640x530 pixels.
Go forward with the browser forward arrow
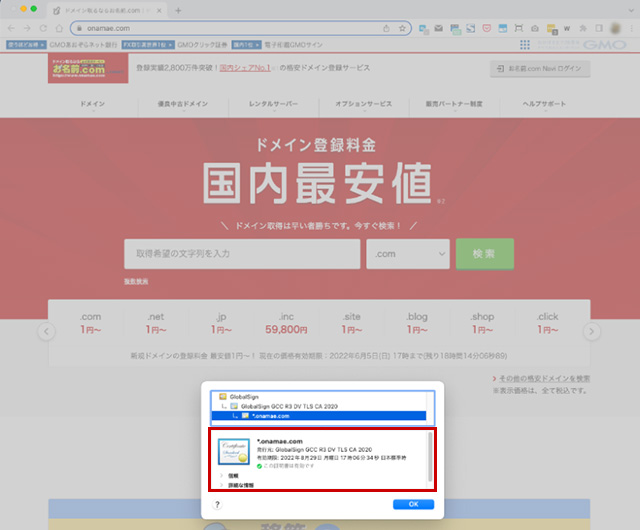click(x=27, y=28)
